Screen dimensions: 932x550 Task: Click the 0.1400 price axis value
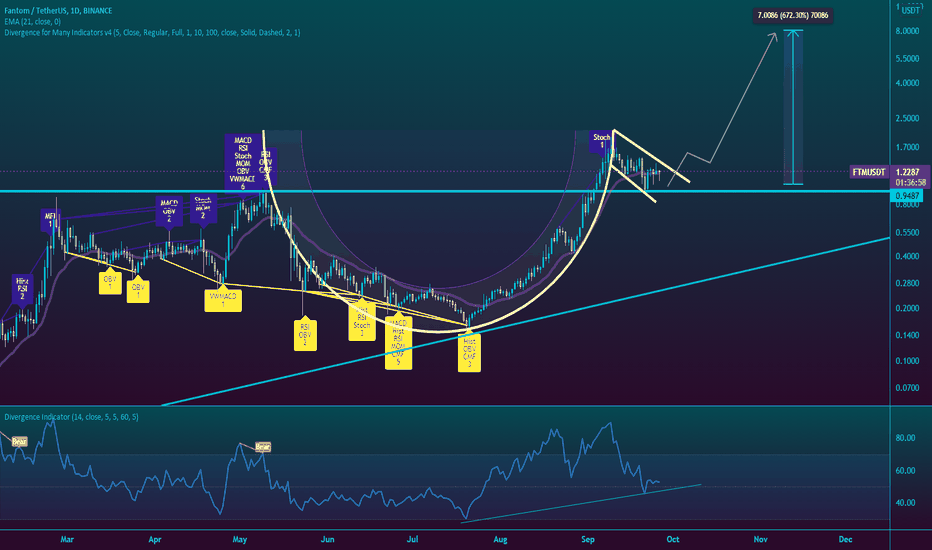click(907, 335)
